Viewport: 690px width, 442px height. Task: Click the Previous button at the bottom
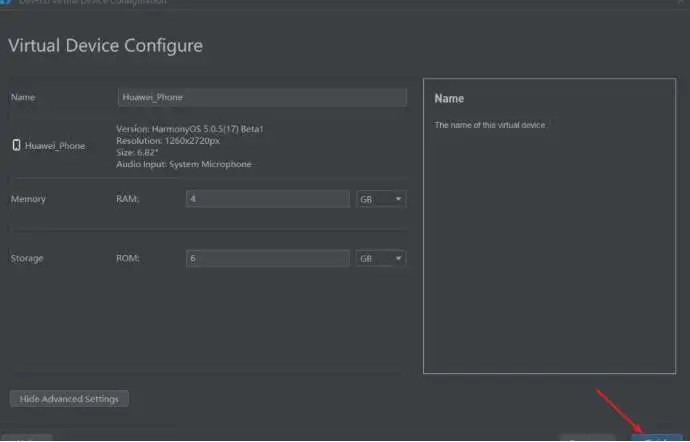point(585,438)
